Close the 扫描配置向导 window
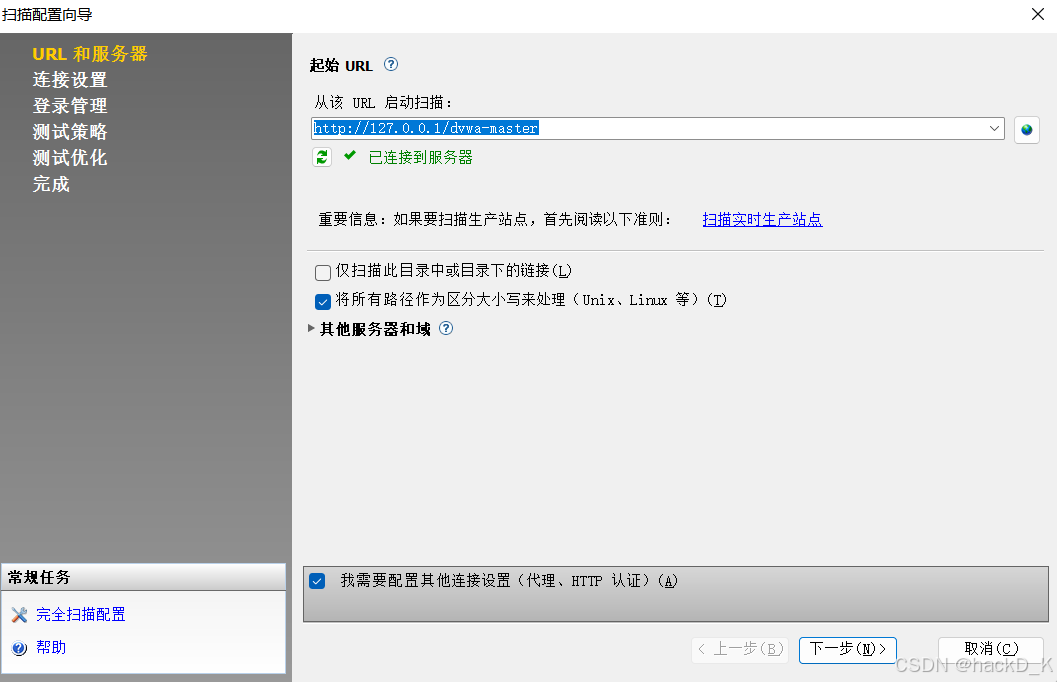The image size is (1057, 682). coord(1038,14)
